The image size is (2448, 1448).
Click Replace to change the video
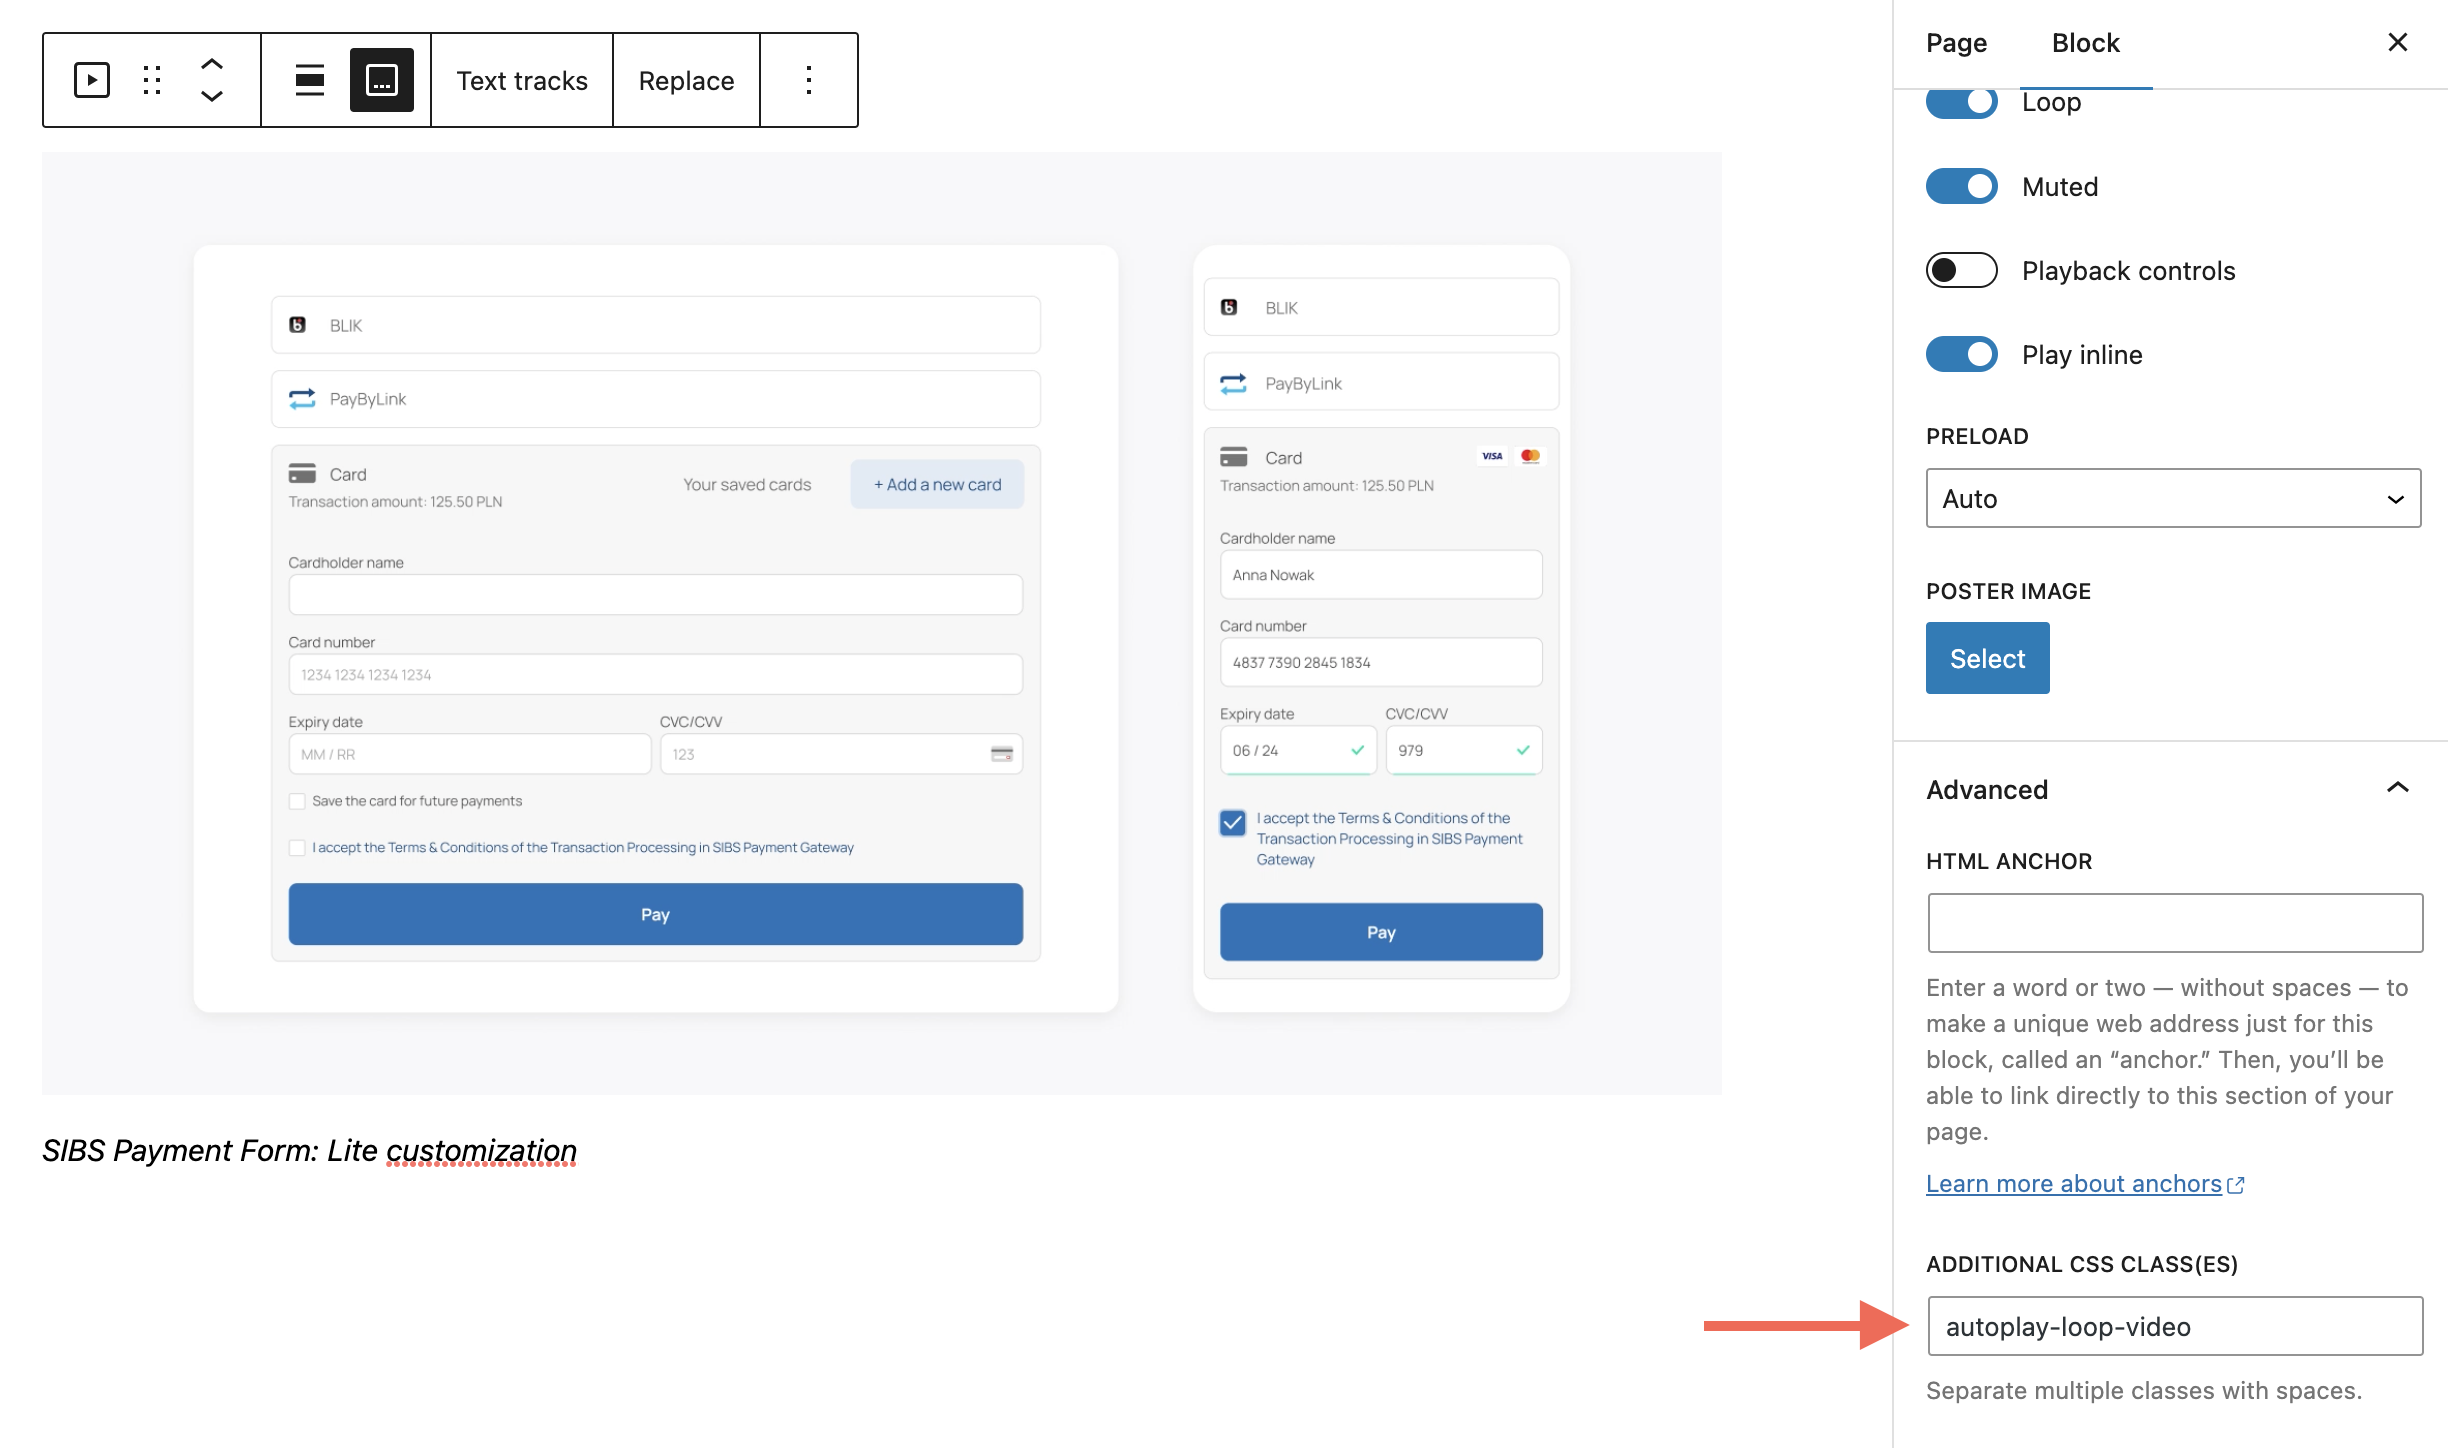(687, 80)
